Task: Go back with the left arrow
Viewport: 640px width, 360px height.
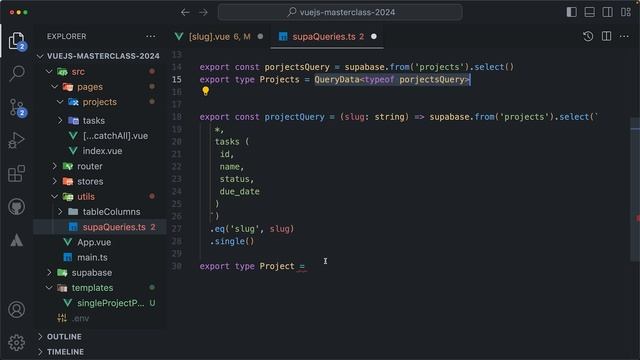Action: pyautogui.click(x=185, y=12)
